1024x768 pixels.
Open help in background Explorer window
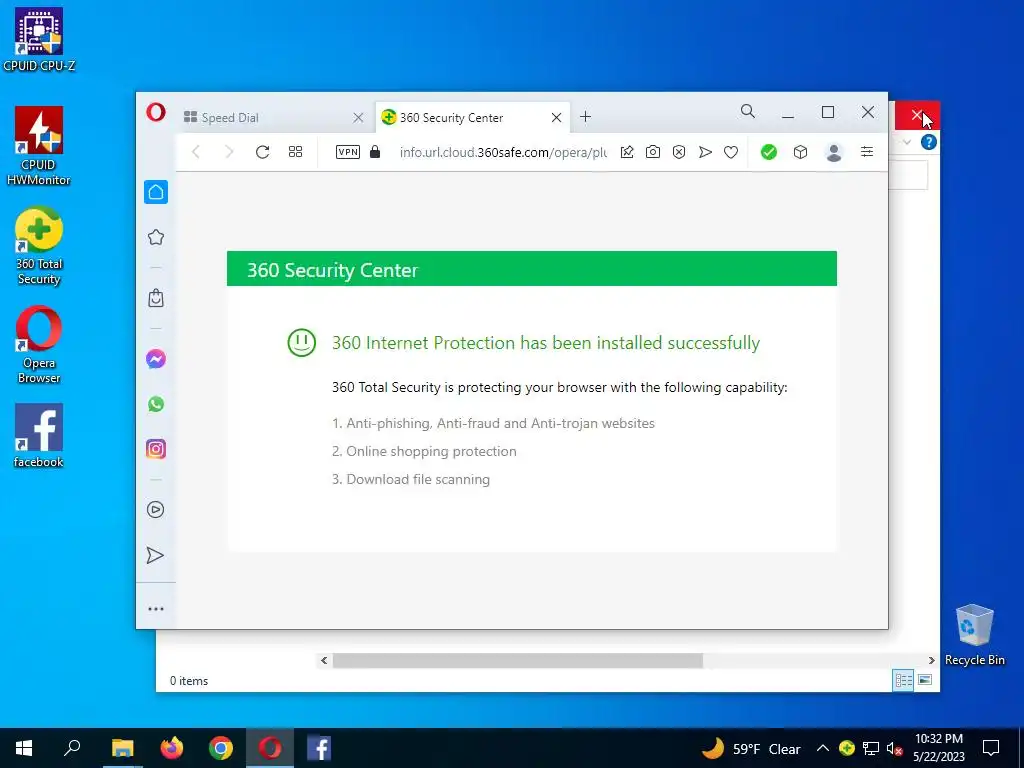tap(929, 142)
